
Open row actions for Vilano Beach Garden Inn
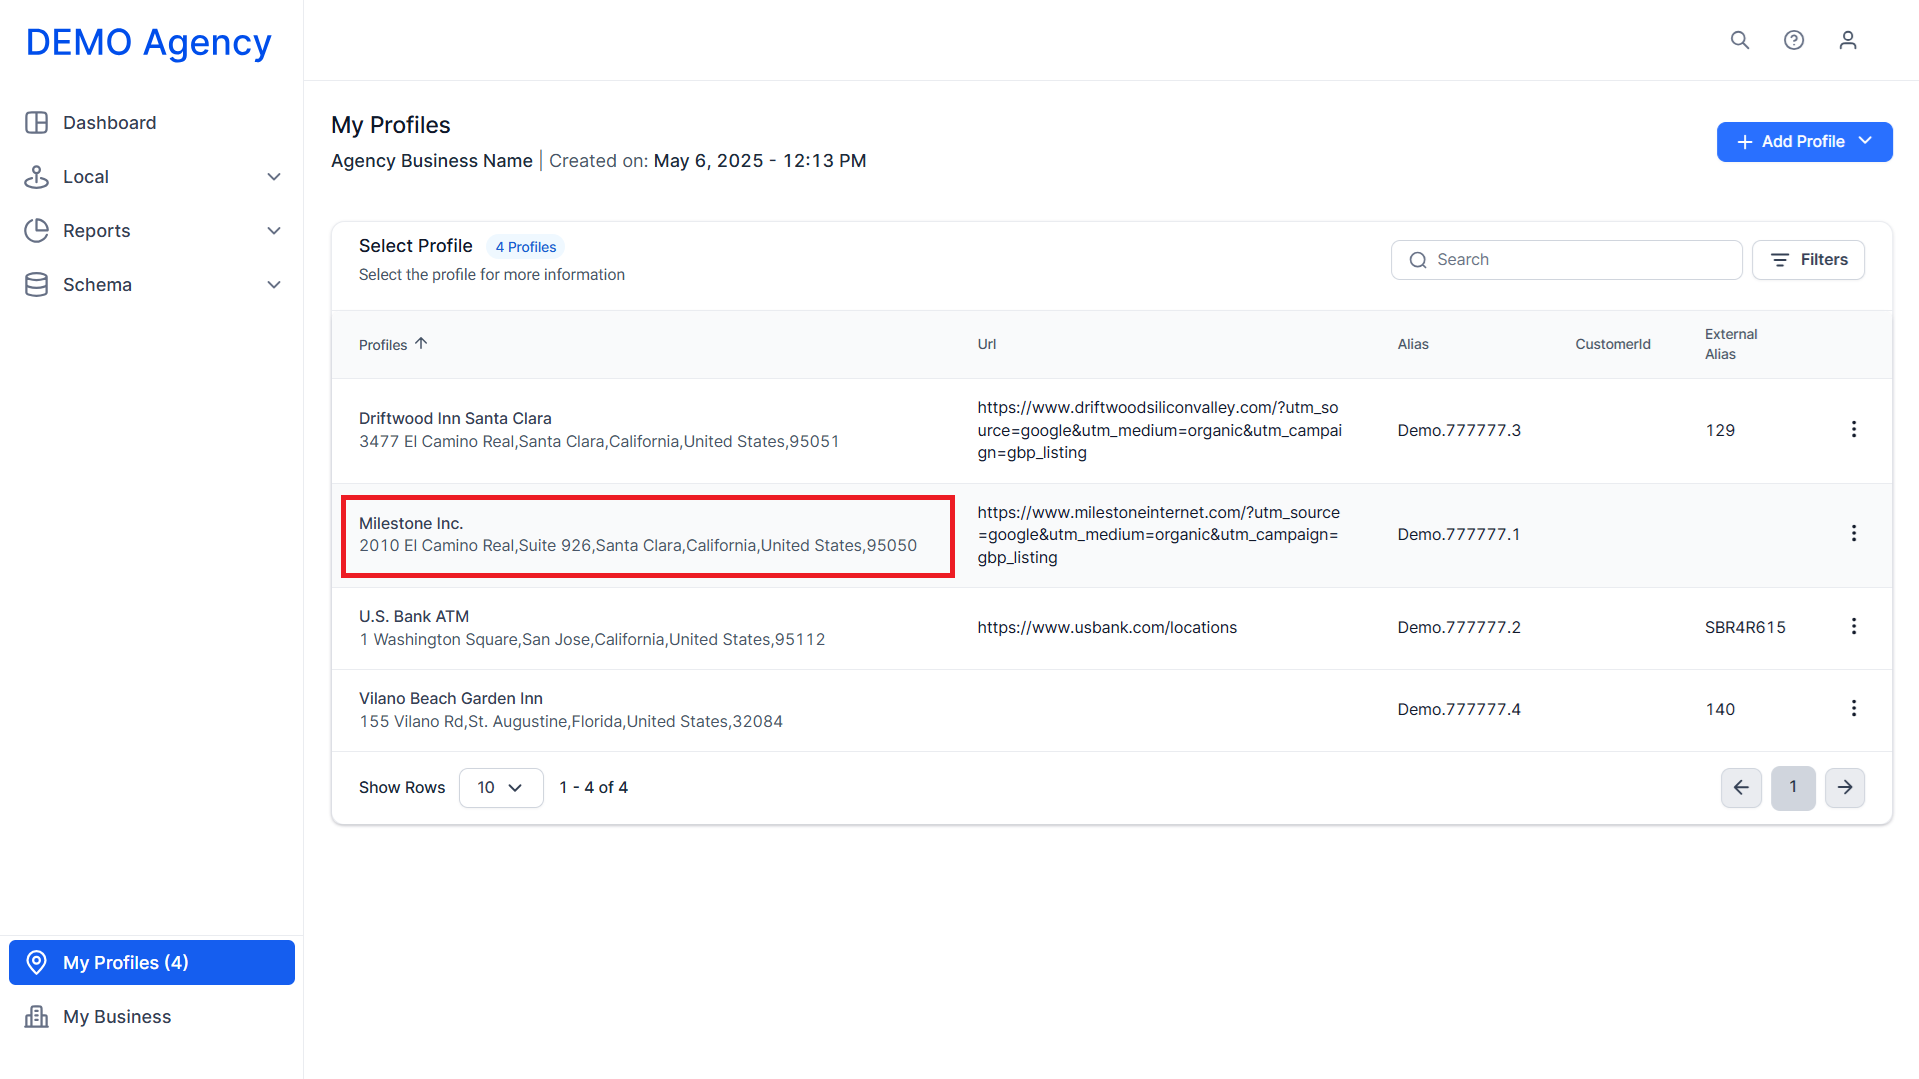[x=1854, y=708]
